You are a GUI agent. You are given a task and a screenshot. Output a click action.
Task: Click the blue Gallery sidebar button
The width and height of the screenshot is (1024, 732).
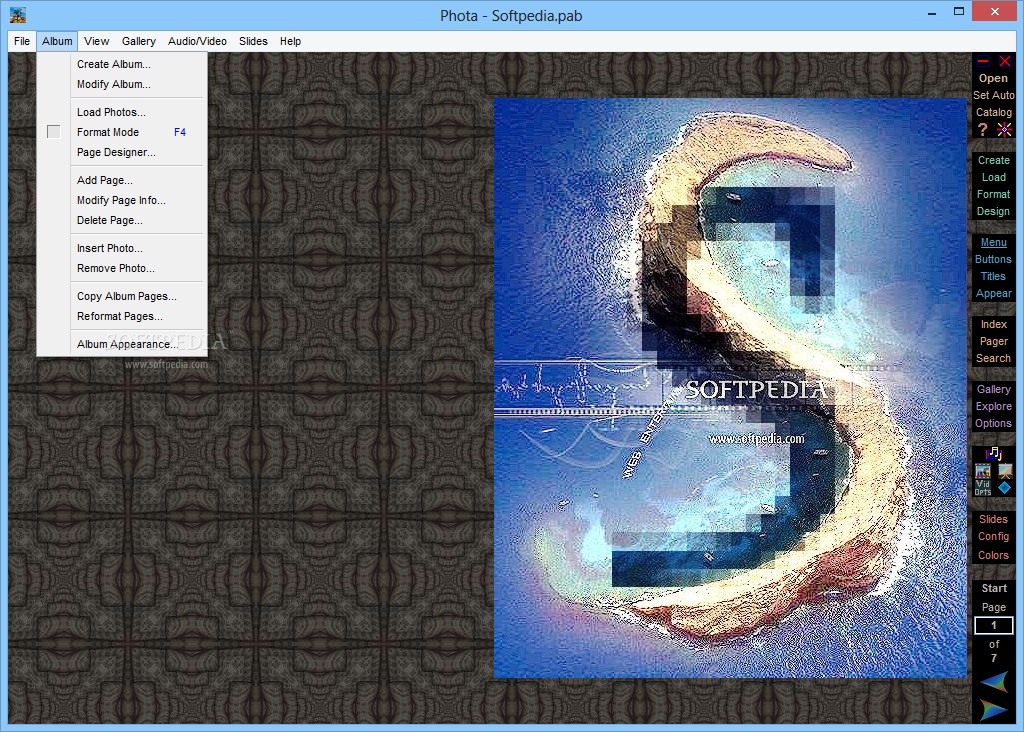(x=993, y=389)
